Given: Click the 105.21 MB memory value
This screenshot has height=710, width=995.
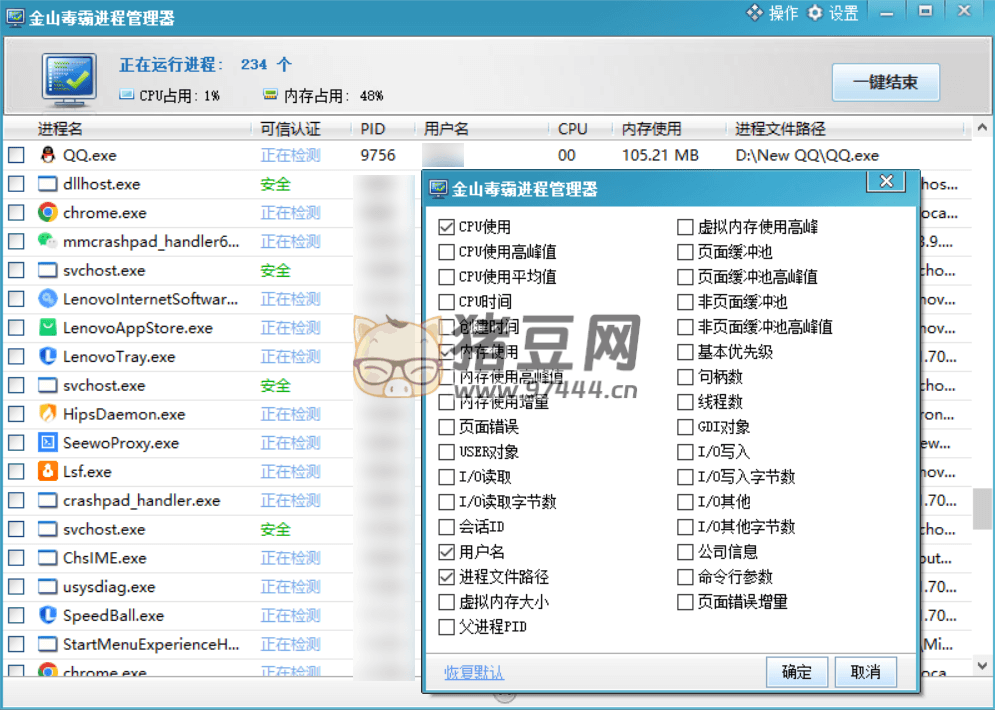Looking at the screenshot, I should tap(660, 155).
